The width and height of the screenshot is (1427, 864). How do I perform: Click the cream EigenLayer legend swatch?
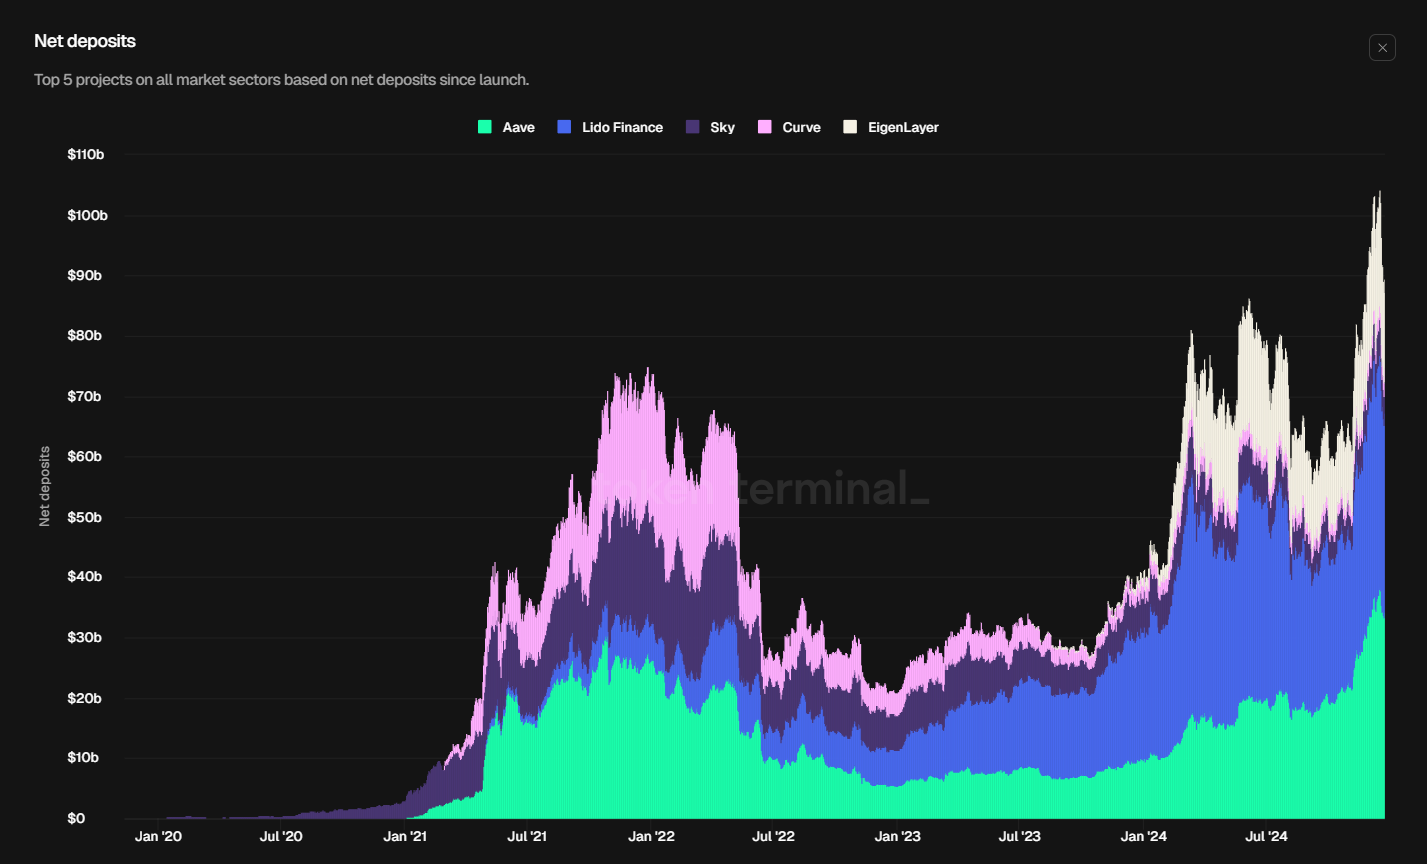pyautogui.click(x=850, y=127)
